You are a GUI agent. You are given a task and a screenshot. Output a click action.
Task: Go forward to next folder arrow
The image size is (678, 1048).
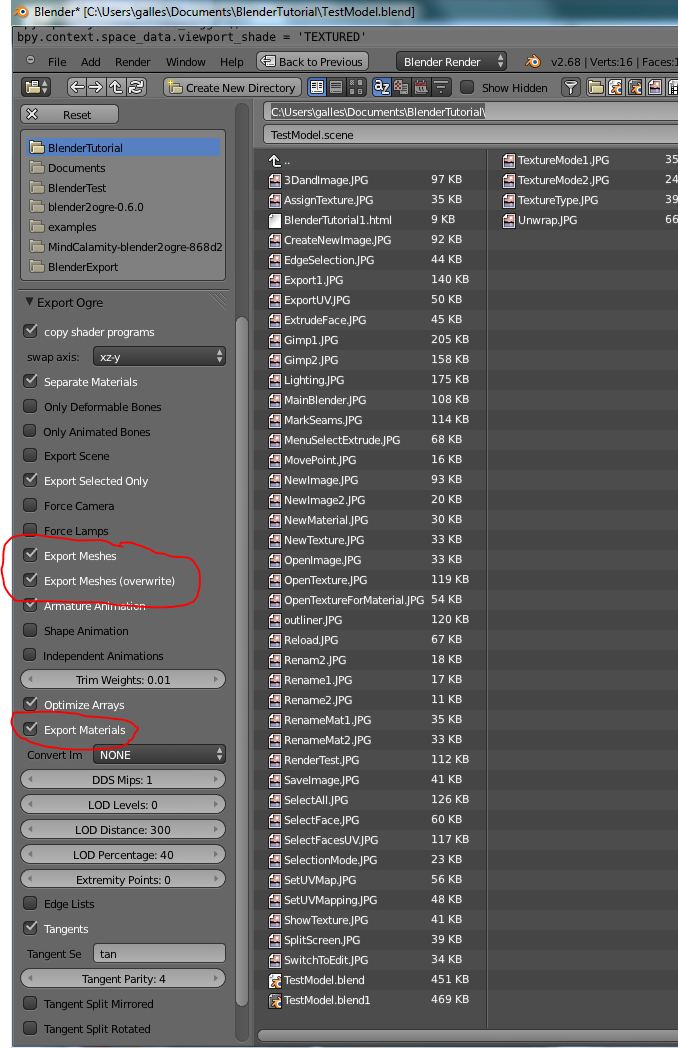[x=96, y=87]
